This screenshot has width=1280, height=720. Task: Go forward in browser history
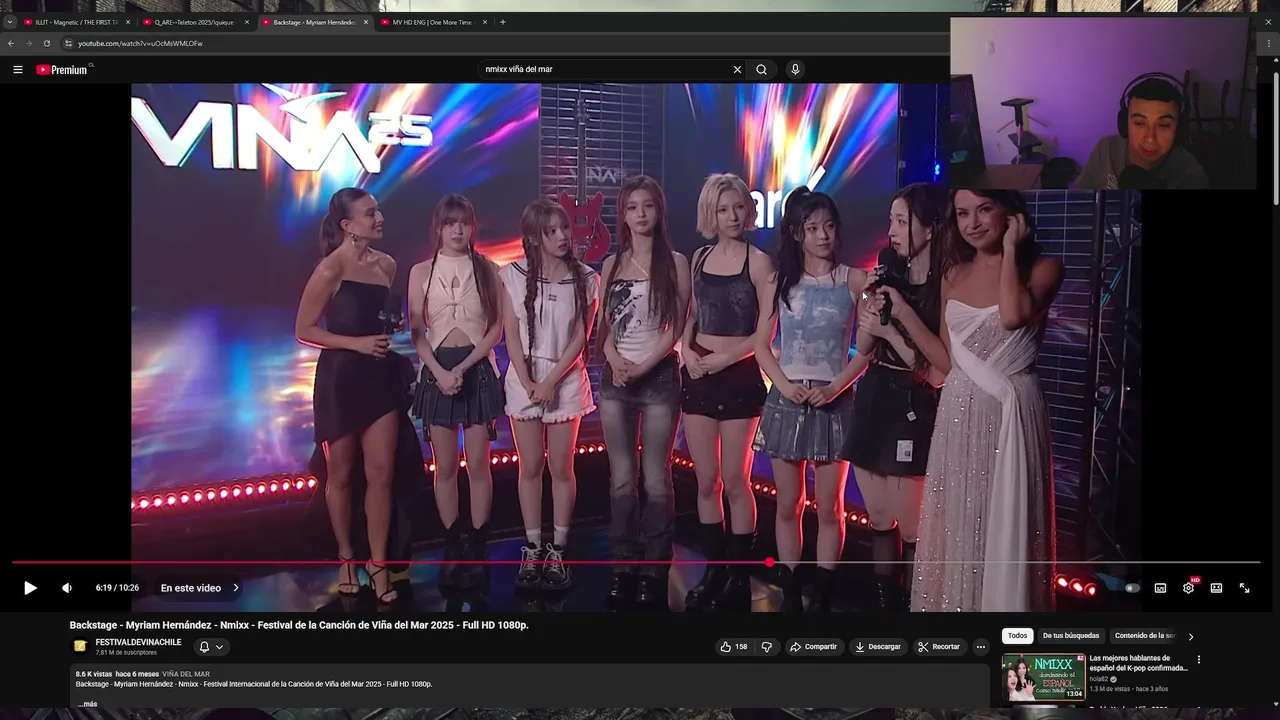point(29,43)
